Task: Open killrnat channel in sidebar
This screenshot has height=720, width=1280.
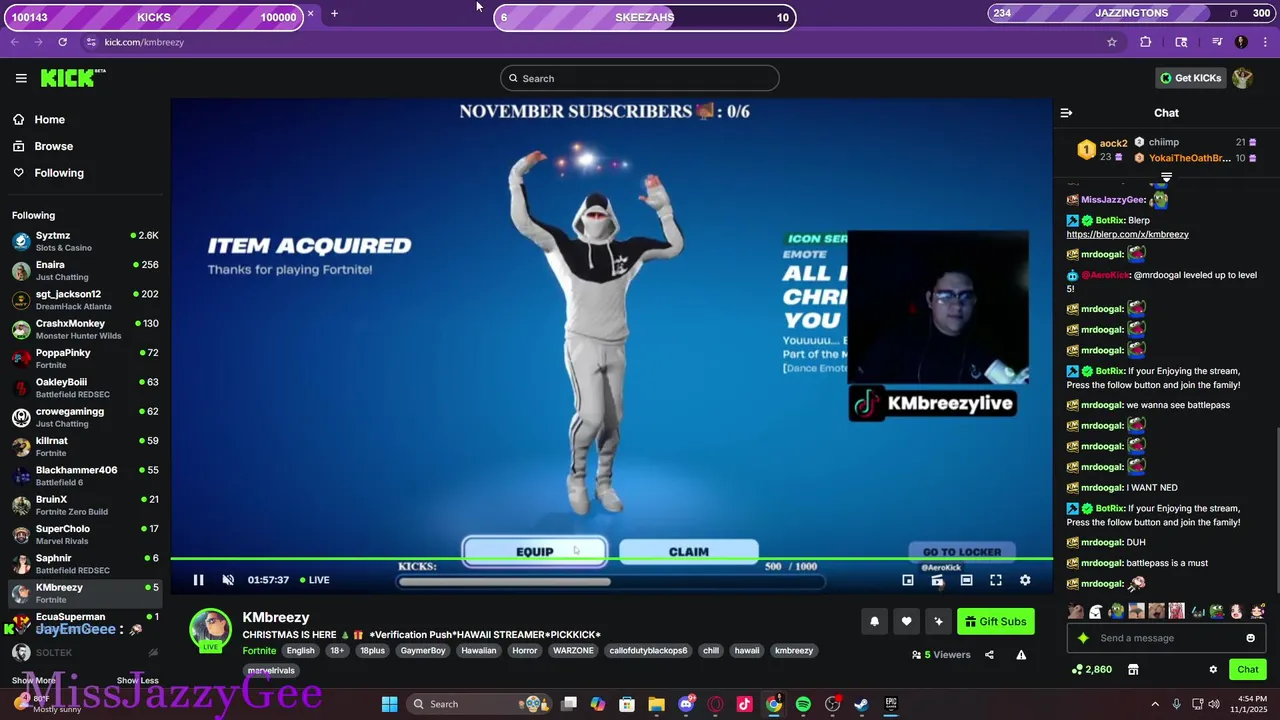Action: (x=85, y=446)
